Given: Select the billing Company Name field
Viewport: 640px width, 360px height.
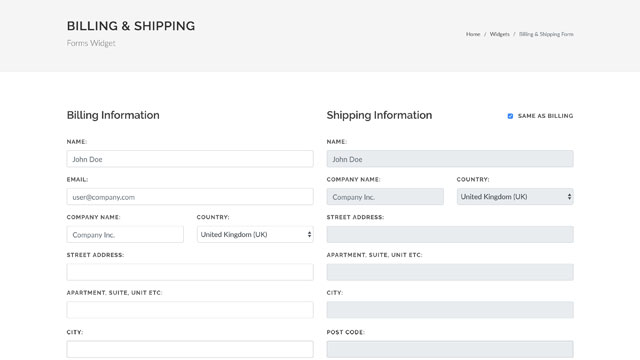Looking at the screenshot, I should [x=125, y=234].
